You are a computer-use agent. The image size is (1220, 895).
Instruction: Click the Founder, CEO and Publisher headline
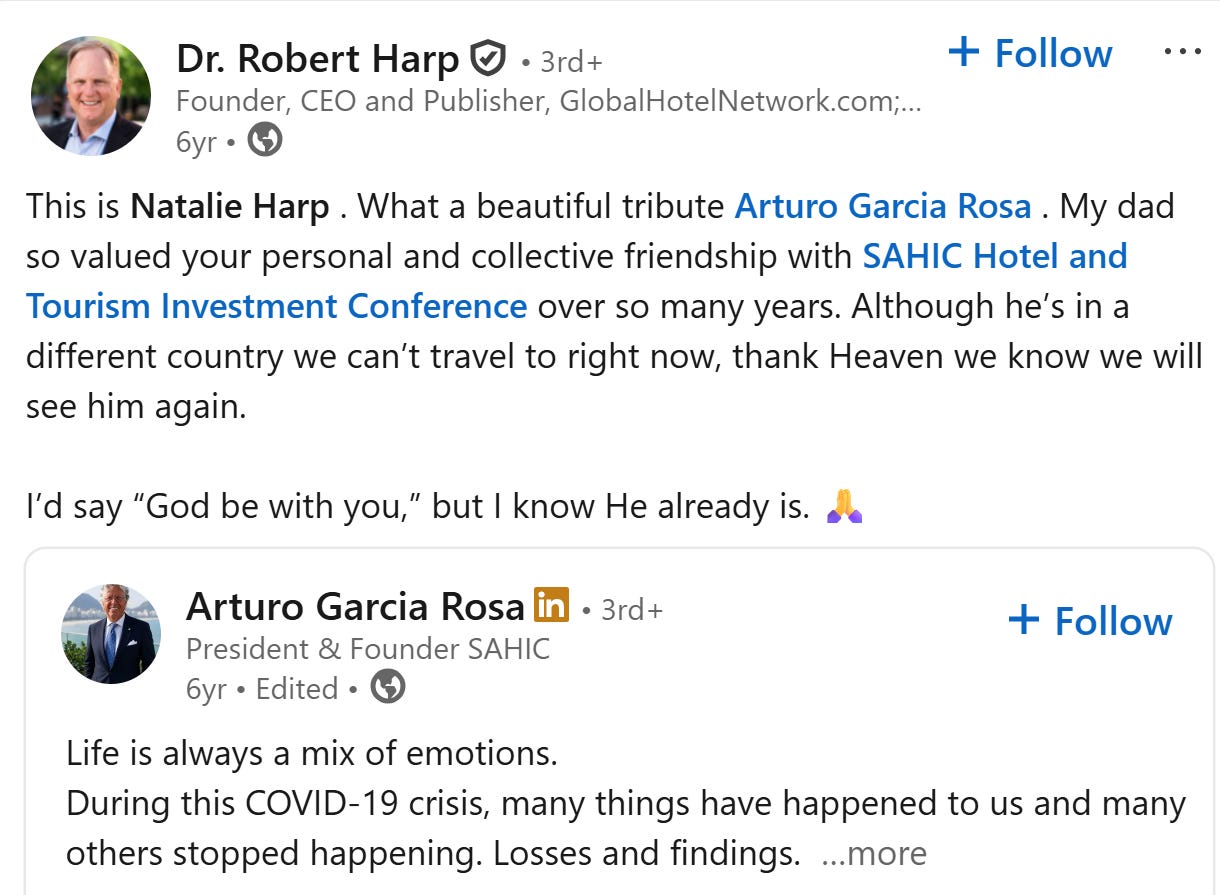pos(548,101)
